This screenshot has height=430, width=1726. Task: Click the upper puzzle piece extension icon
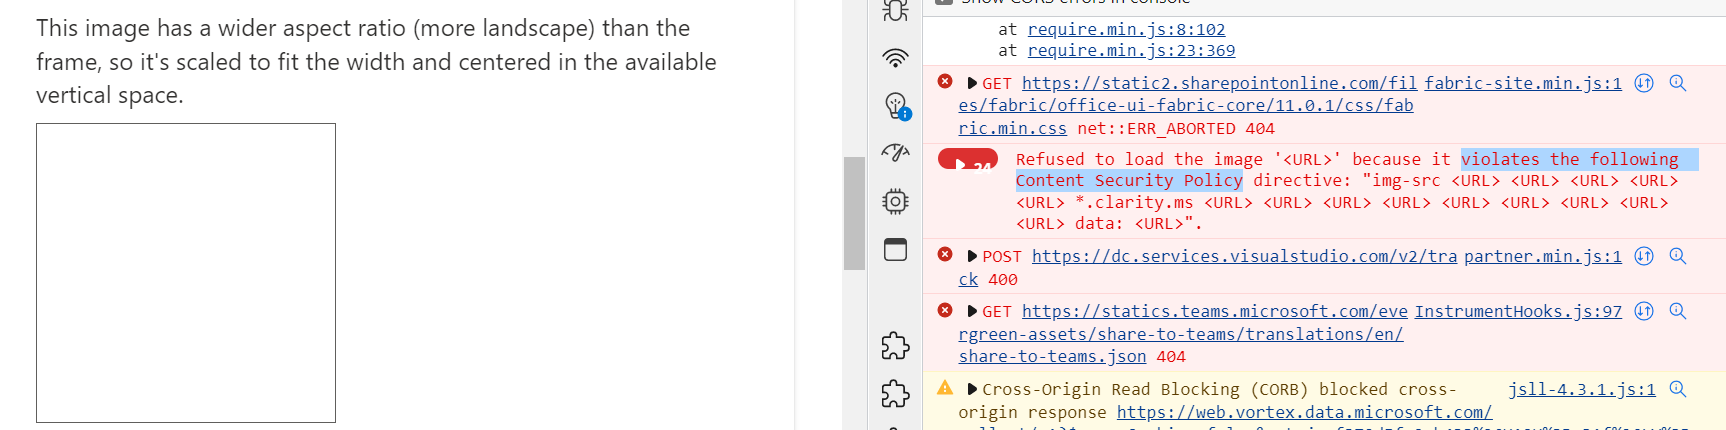(895, 346)
